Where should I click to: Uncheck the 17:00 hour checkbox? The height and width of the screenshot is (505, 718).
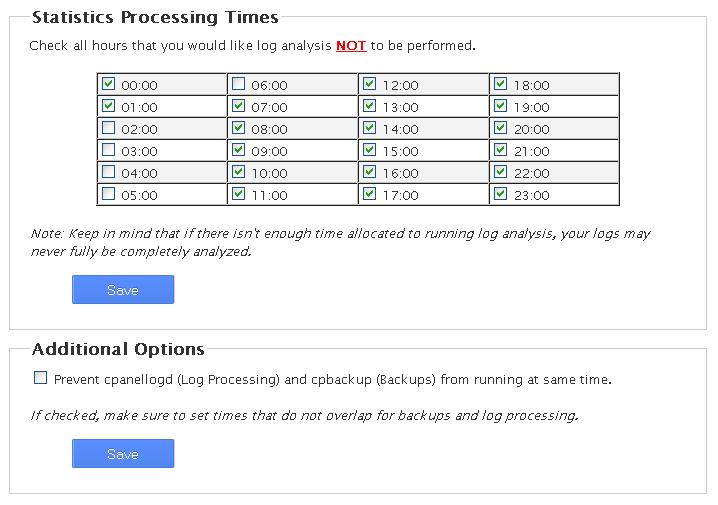pos(369,194)
